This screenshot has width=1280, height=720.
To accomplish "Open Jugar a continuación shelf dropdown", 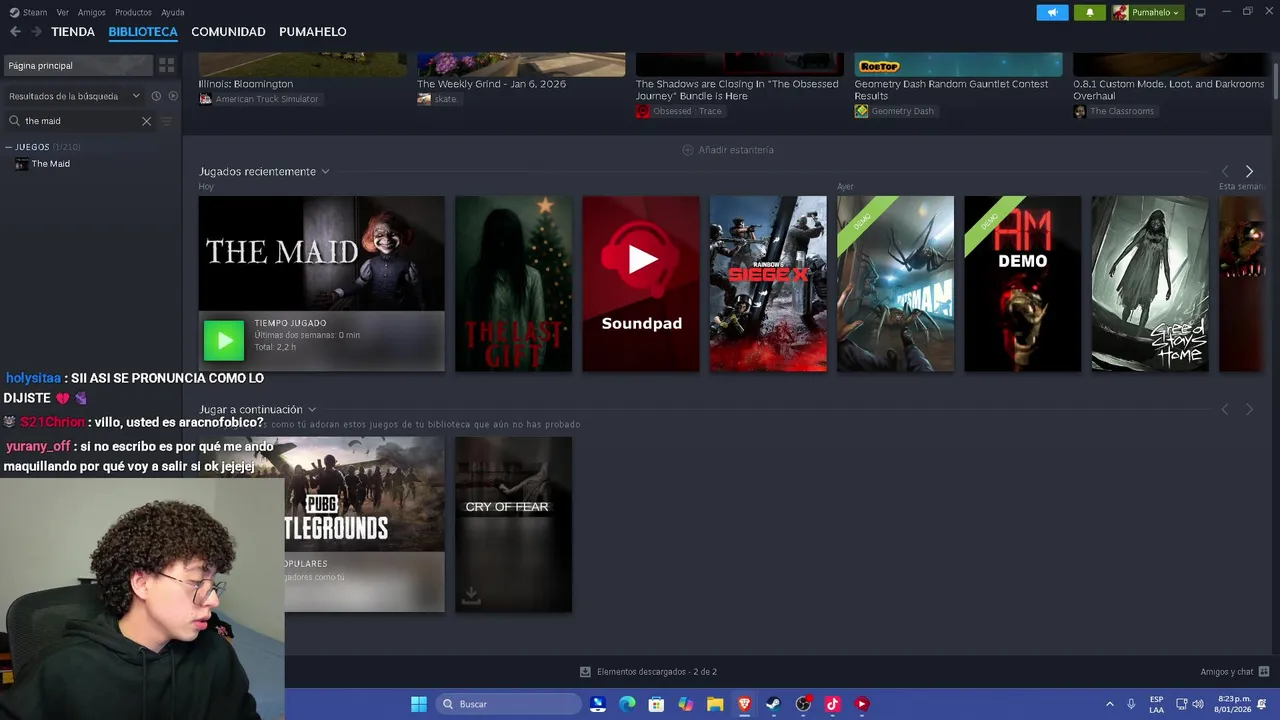I will [x=312, y=410].
